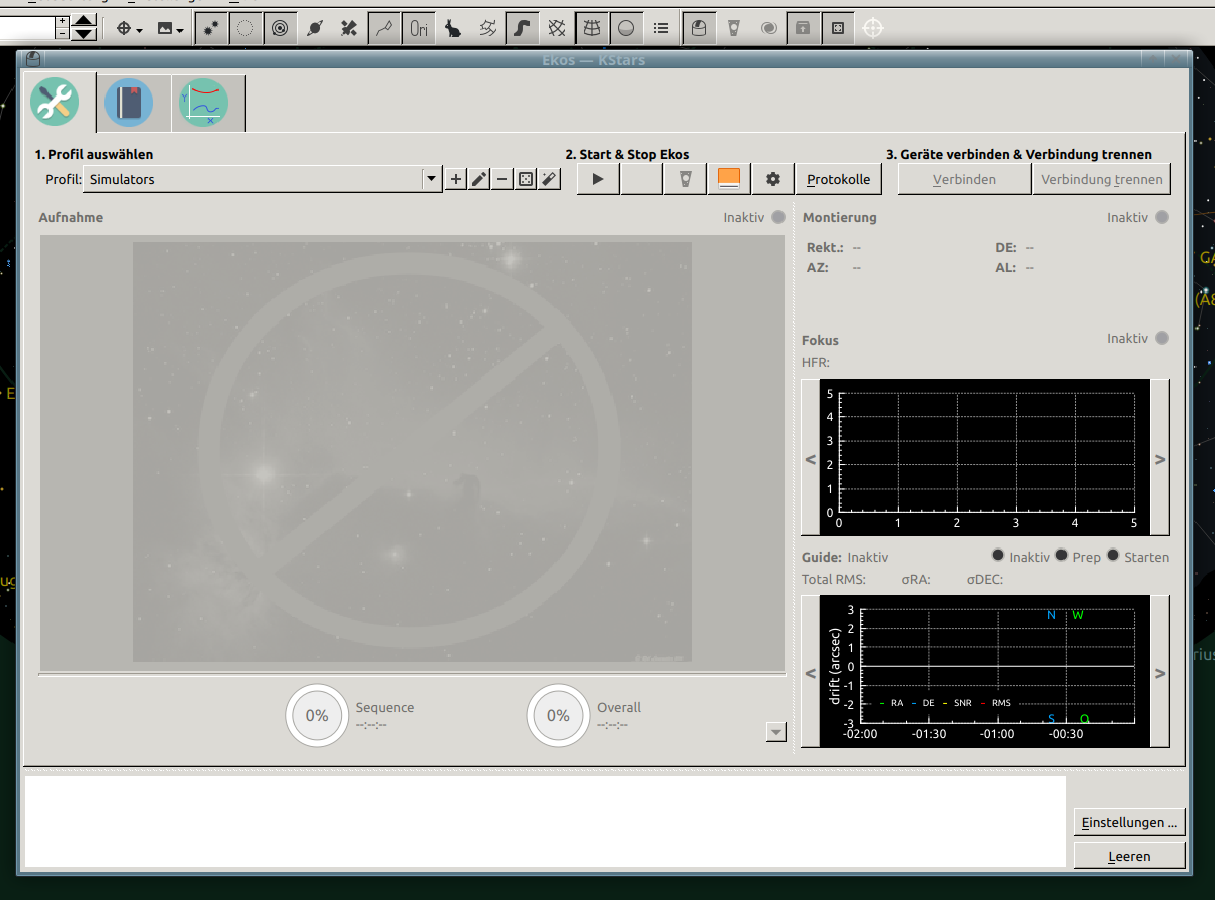
Task: Click left arrow beside the guide drift graph
Action: [x=811, y=672]
